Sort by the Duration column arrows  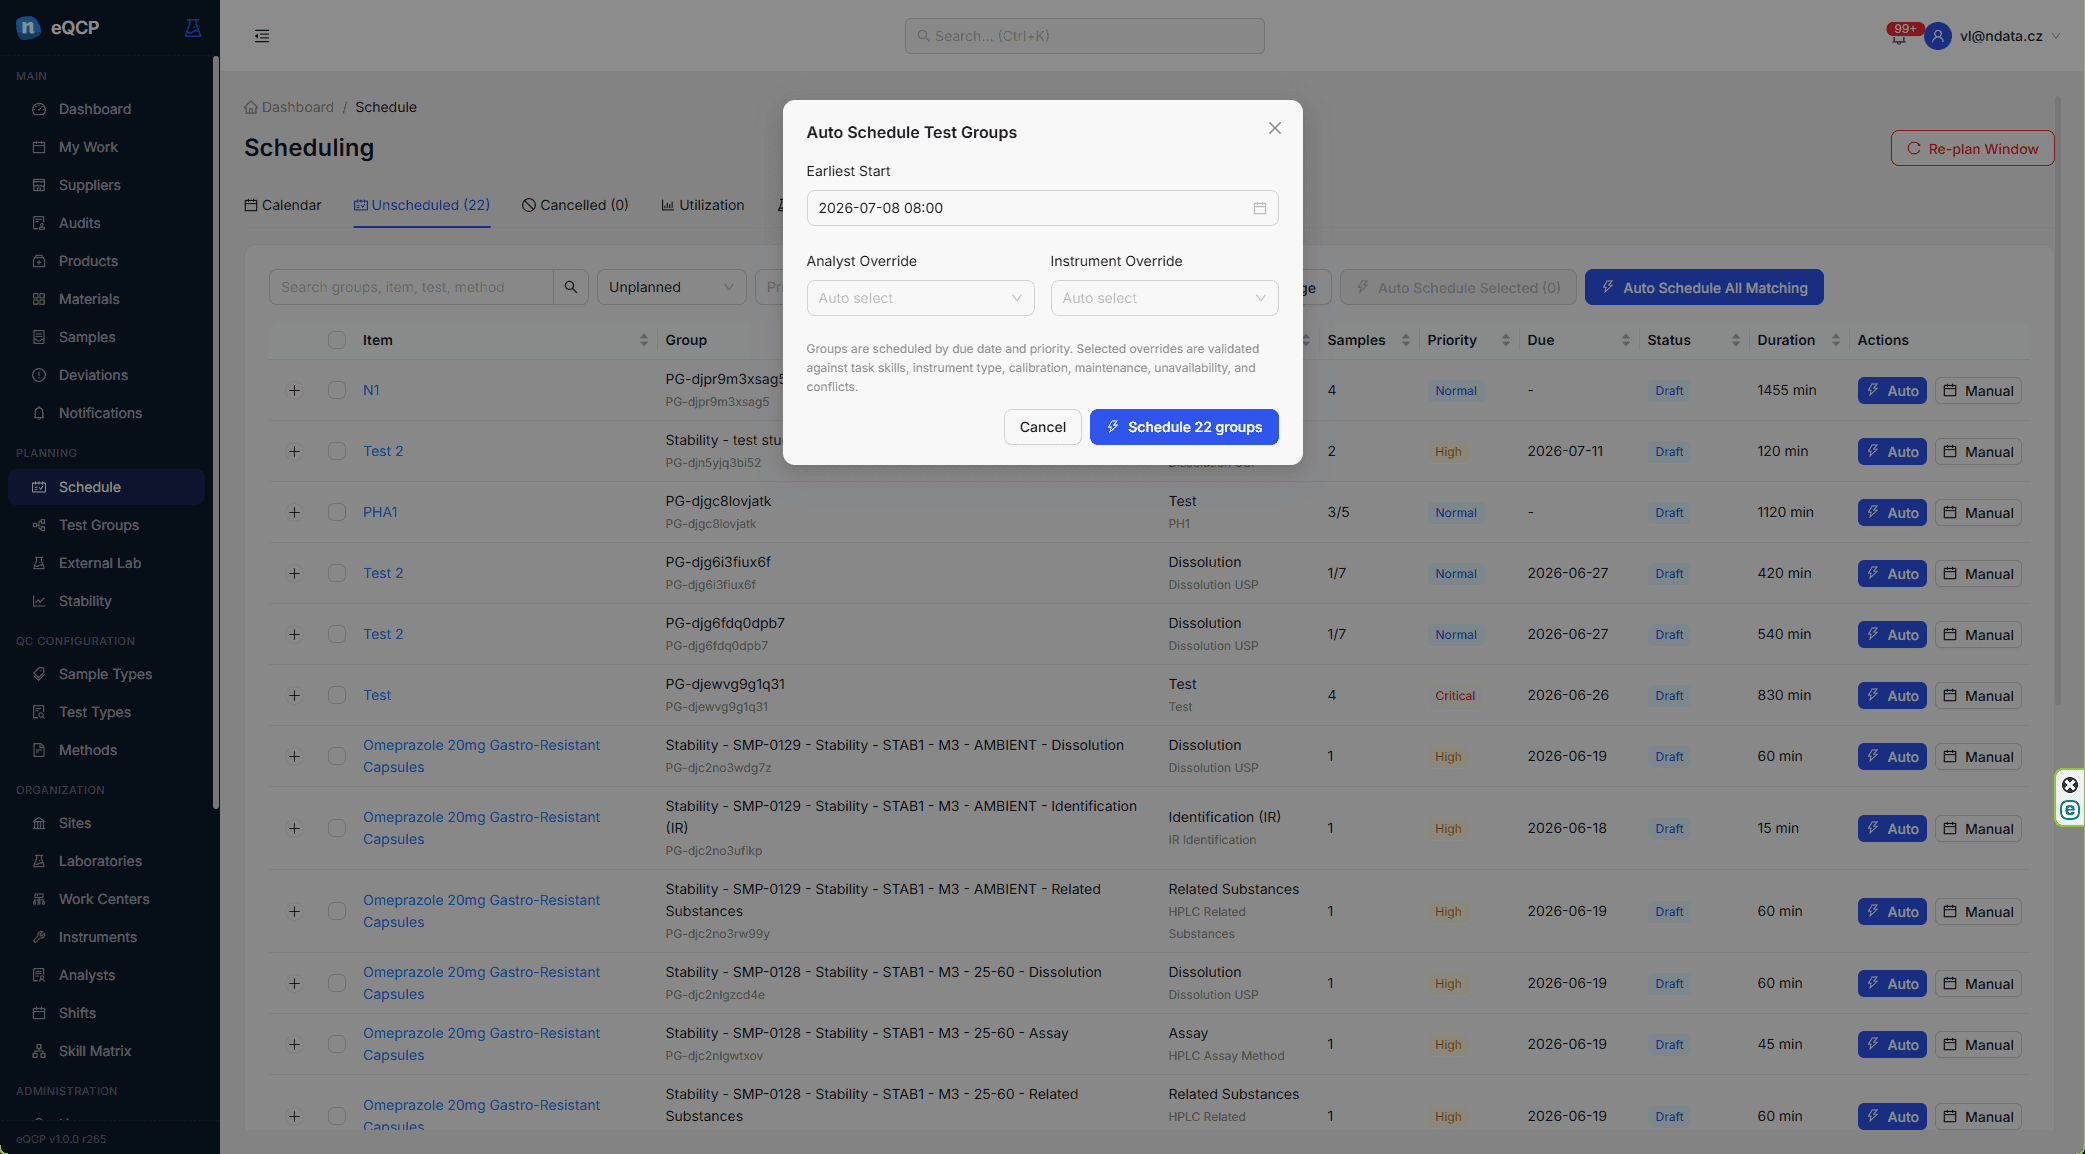tap(1835, 340)
